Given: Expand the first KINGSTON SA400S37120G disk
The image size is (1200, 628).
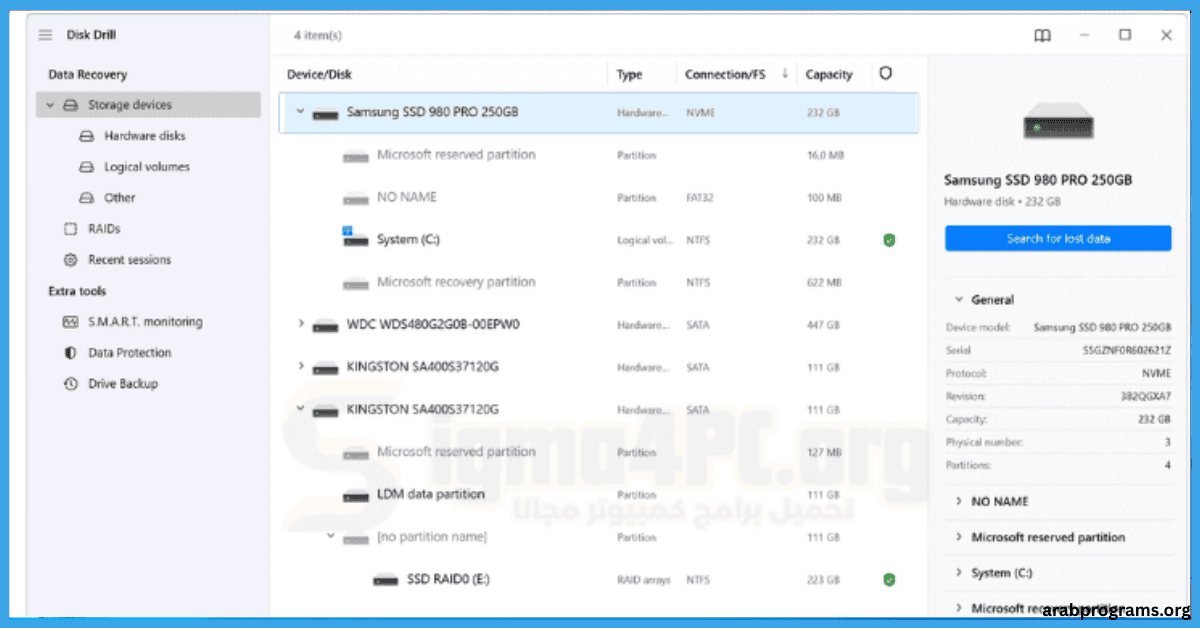Looking at the screenshot, I should [300, 366].
